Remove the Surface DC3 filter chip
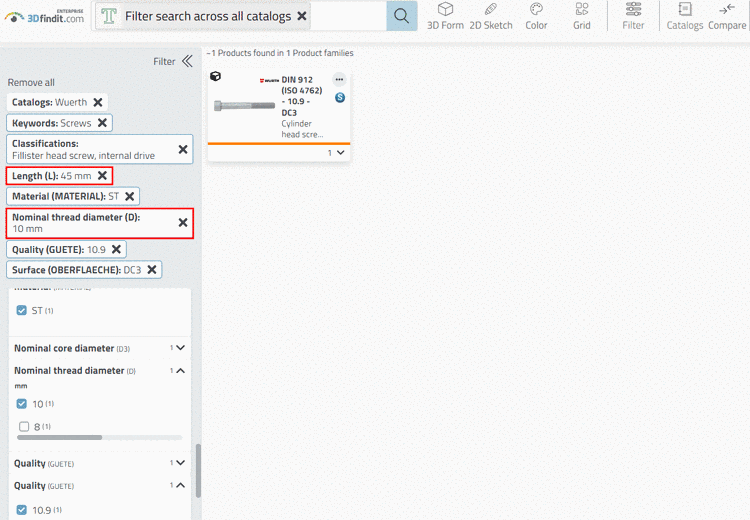The image size is (750, 520). pyautogui.click(x=152, y=270)
